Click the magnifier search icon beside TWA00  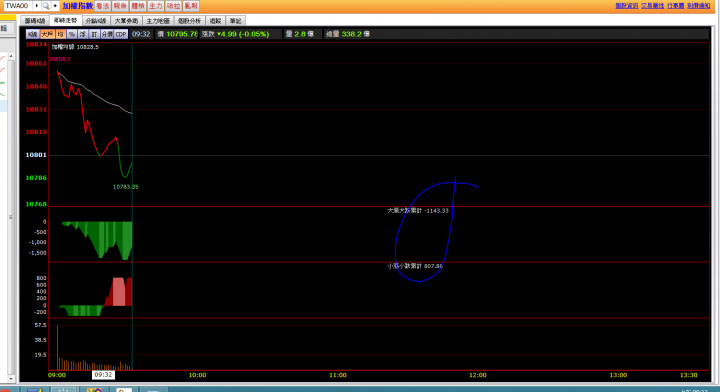pyautogui.click(x=45, y=6)
